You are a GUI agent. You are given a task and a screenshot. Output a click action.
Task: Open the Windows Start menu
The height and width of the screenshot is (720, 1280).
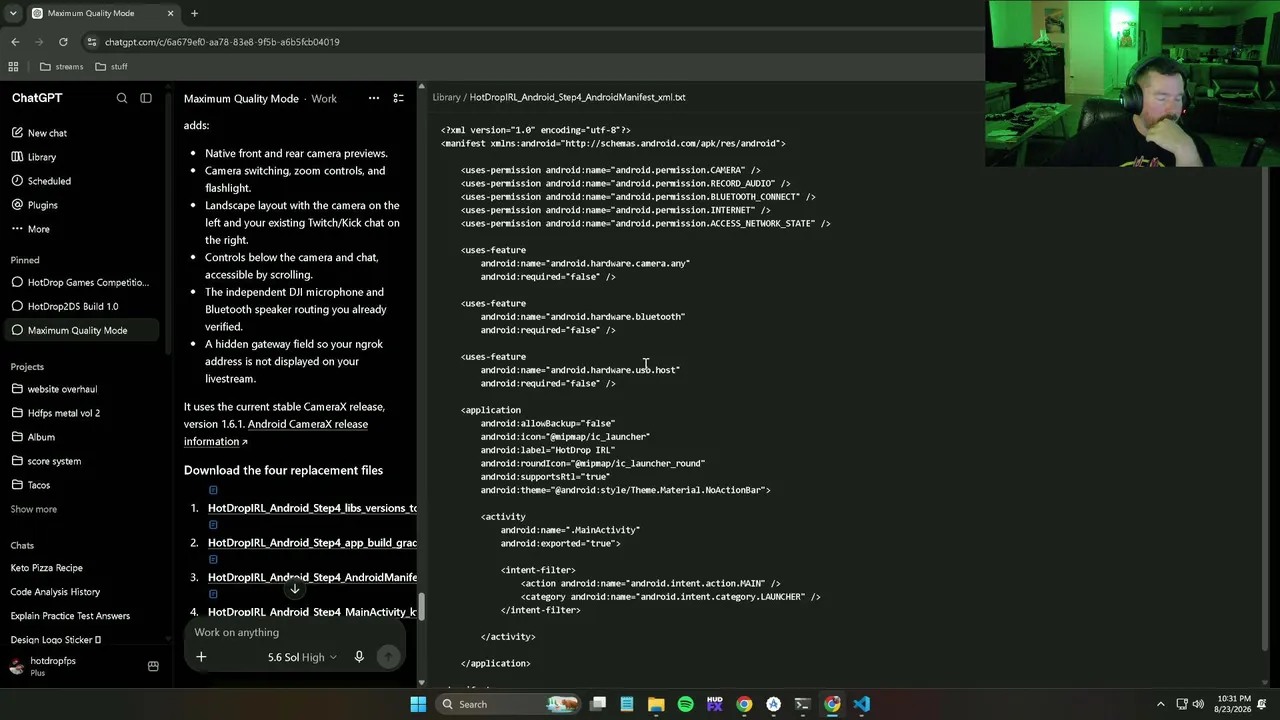point(418,704)
